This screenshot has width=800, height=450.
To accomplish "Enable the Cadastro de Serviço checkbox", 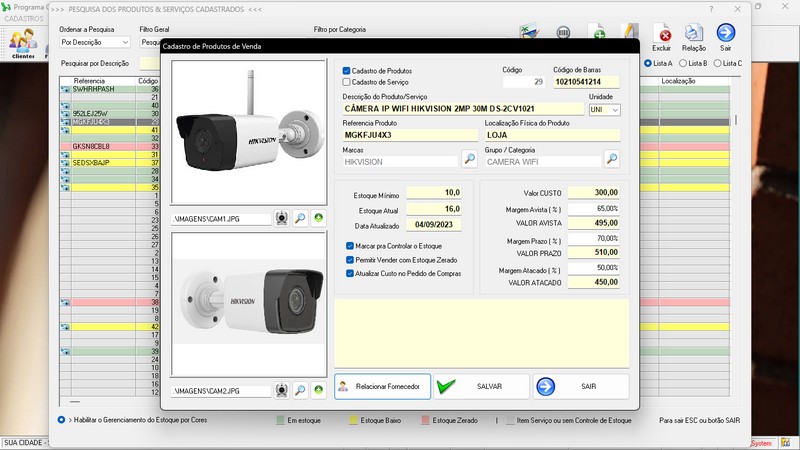I will [x=347, y=82].
